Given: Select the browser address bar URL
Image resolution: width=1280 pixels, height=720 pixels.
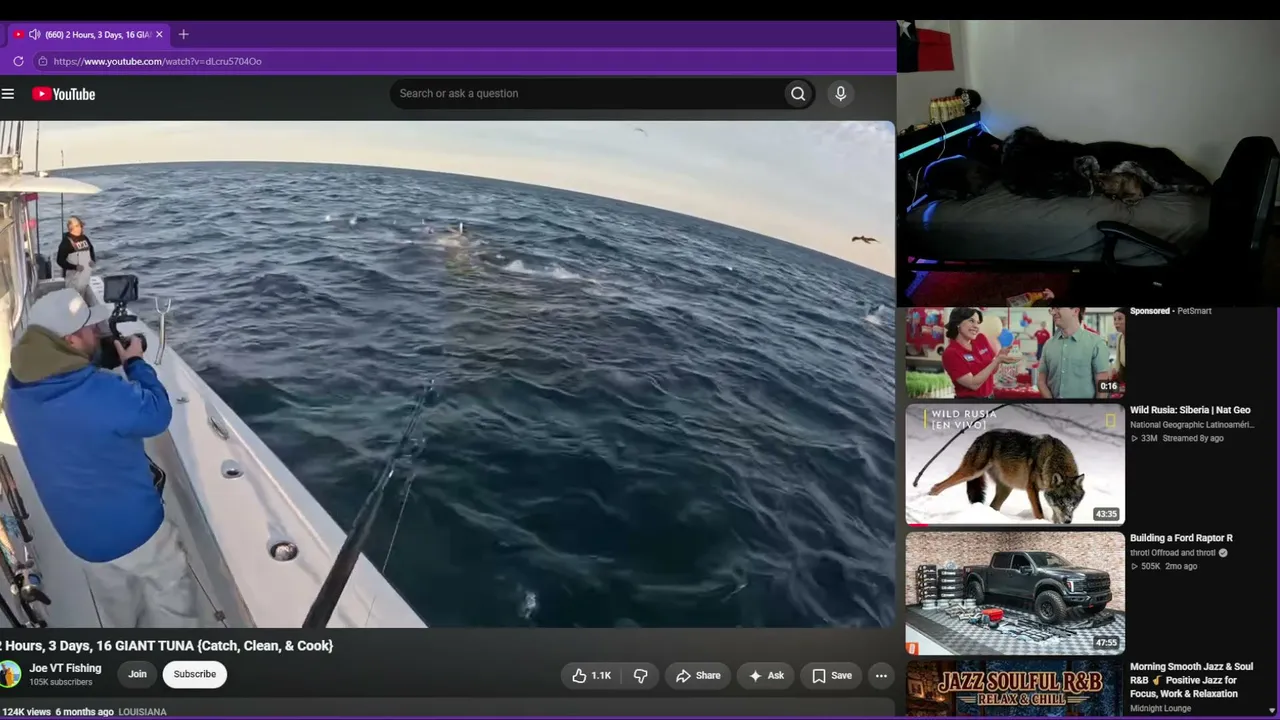Looking at the screenshot, I should tap(158, 61).
